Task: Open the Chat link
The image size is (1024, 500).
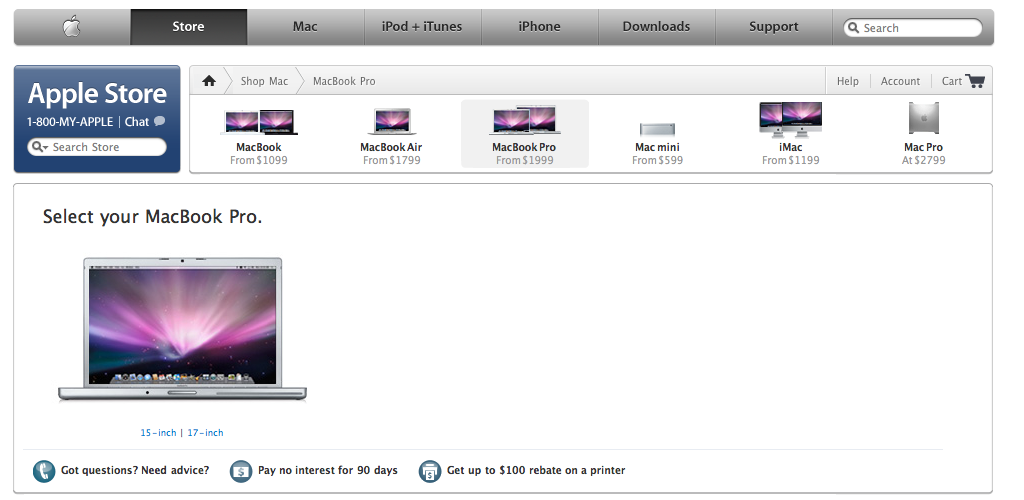Action: pos(137,122)
